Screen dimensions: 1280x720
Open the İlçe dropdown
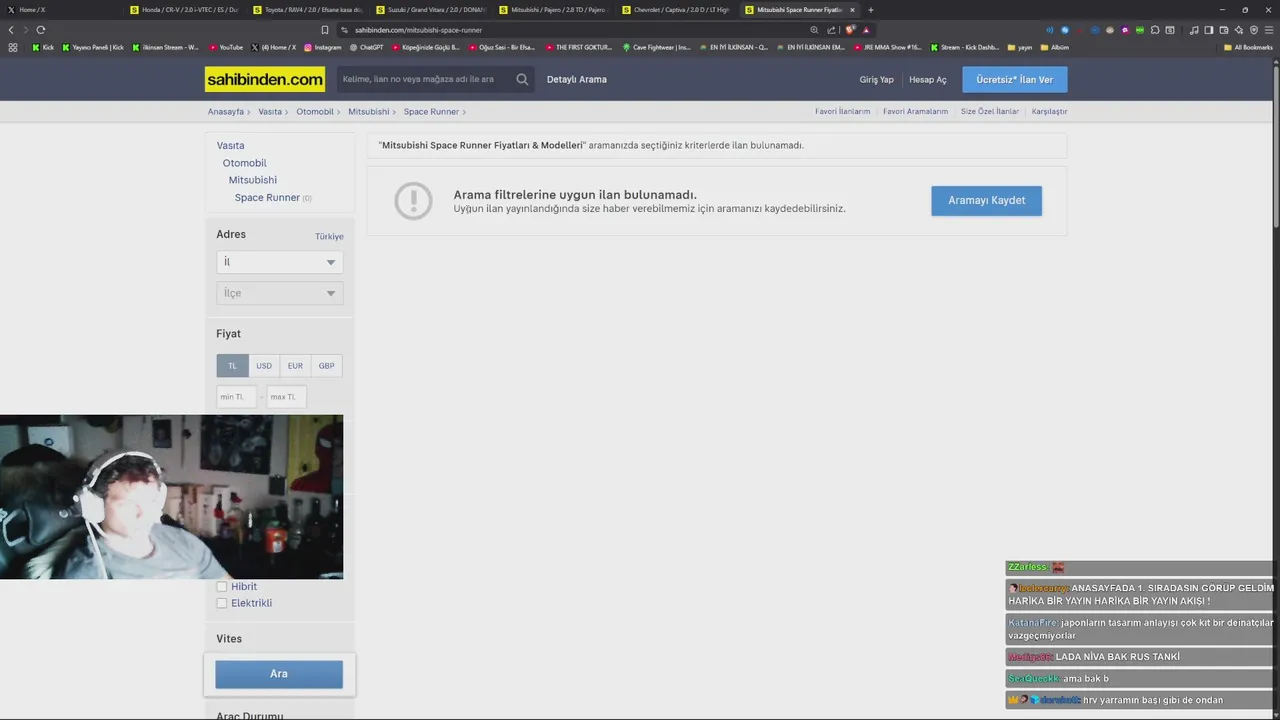pyautogui.click(x=280, y=293)
